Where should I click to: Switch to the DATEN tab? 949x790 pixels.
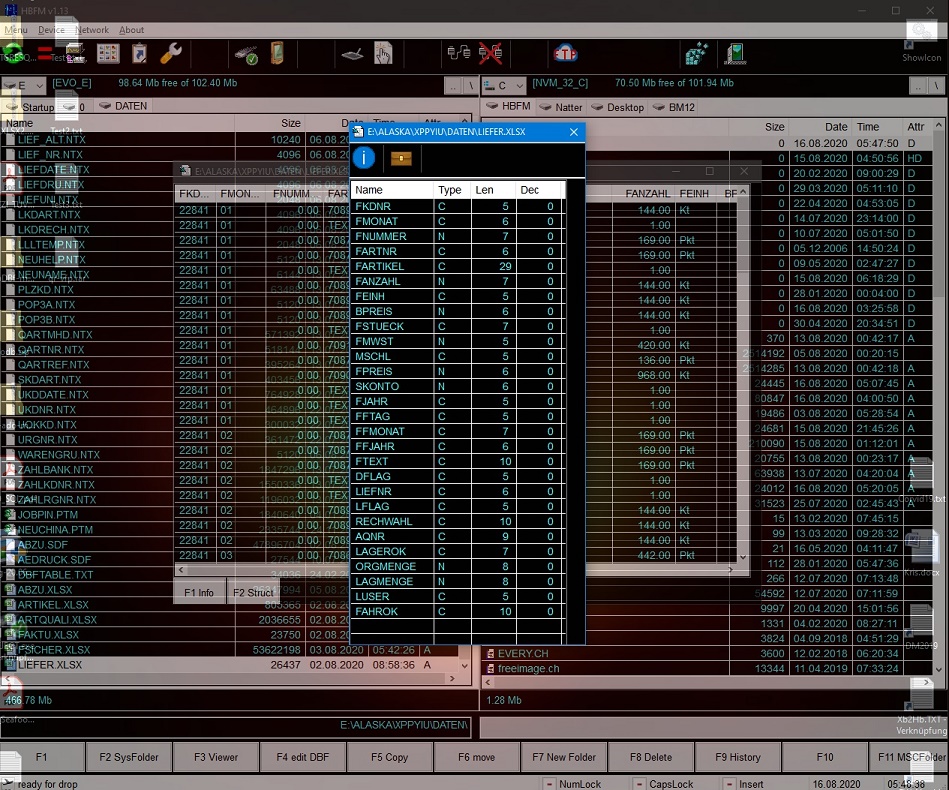[x=123, y=106]
